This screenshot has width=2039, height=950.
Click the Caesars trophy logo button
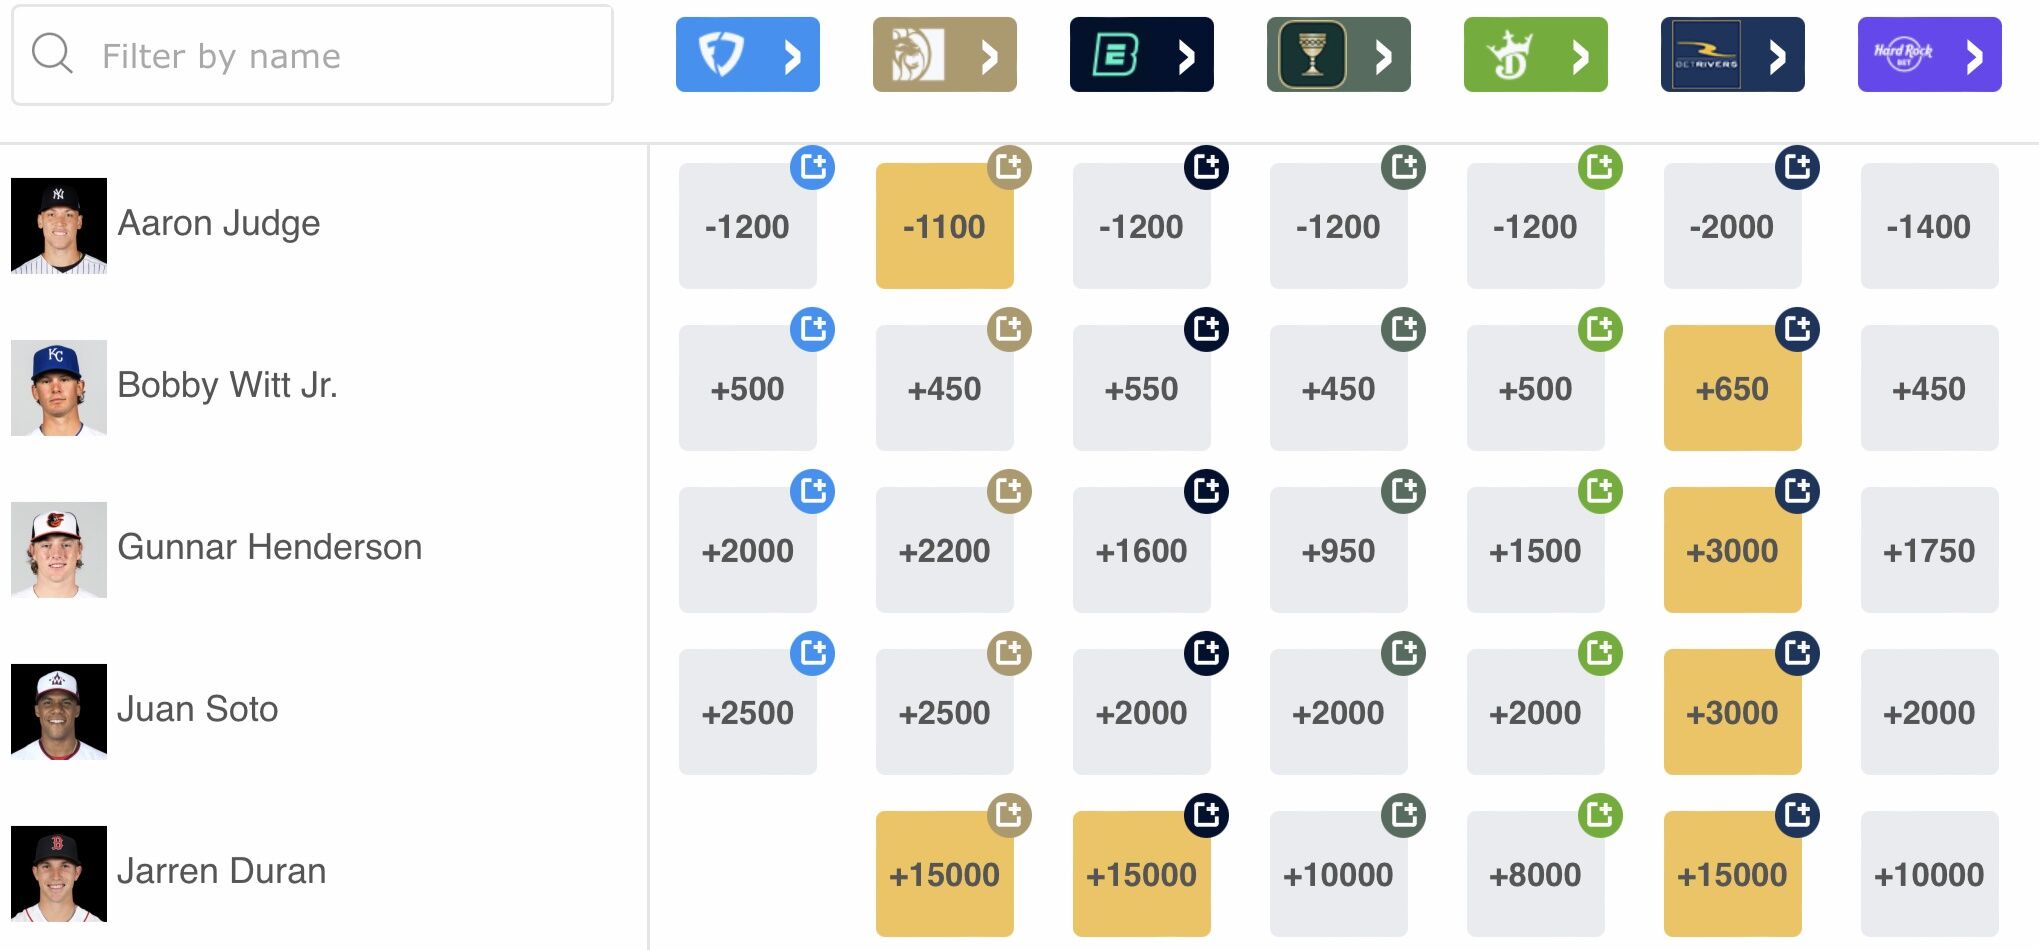[x=1314, y=55]
